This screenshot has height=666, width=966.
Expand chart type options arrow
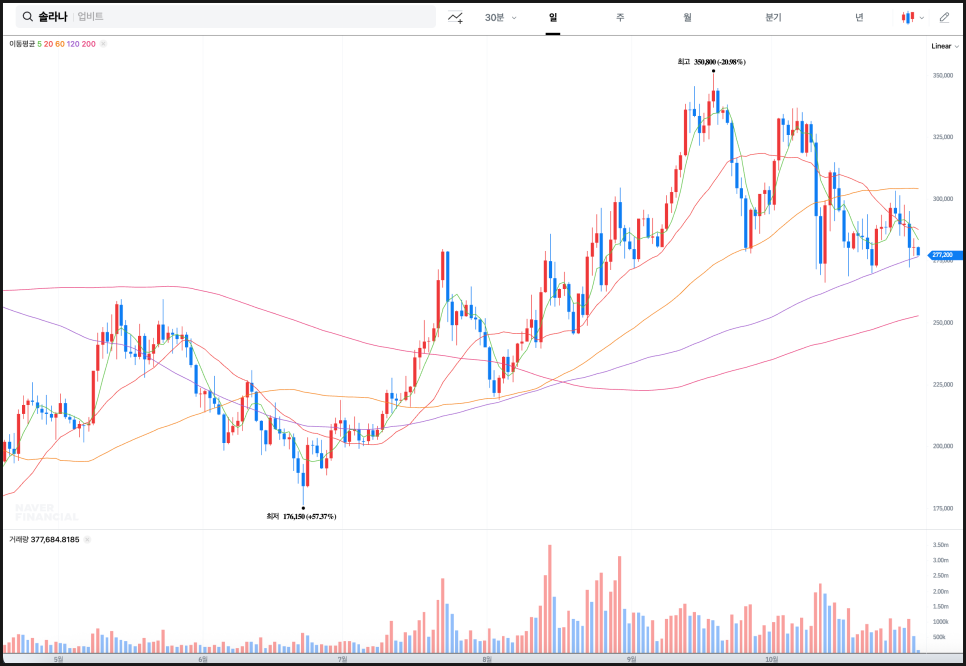[x=921, y=18]
